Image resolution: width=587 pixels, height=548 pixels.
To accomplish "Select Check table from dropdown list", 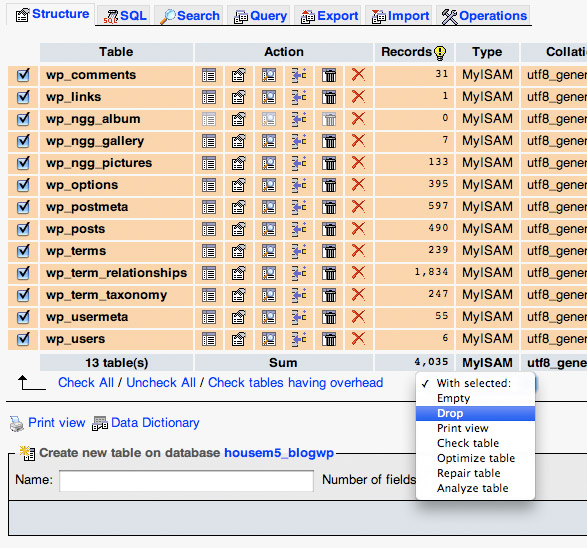I will 475,443.
